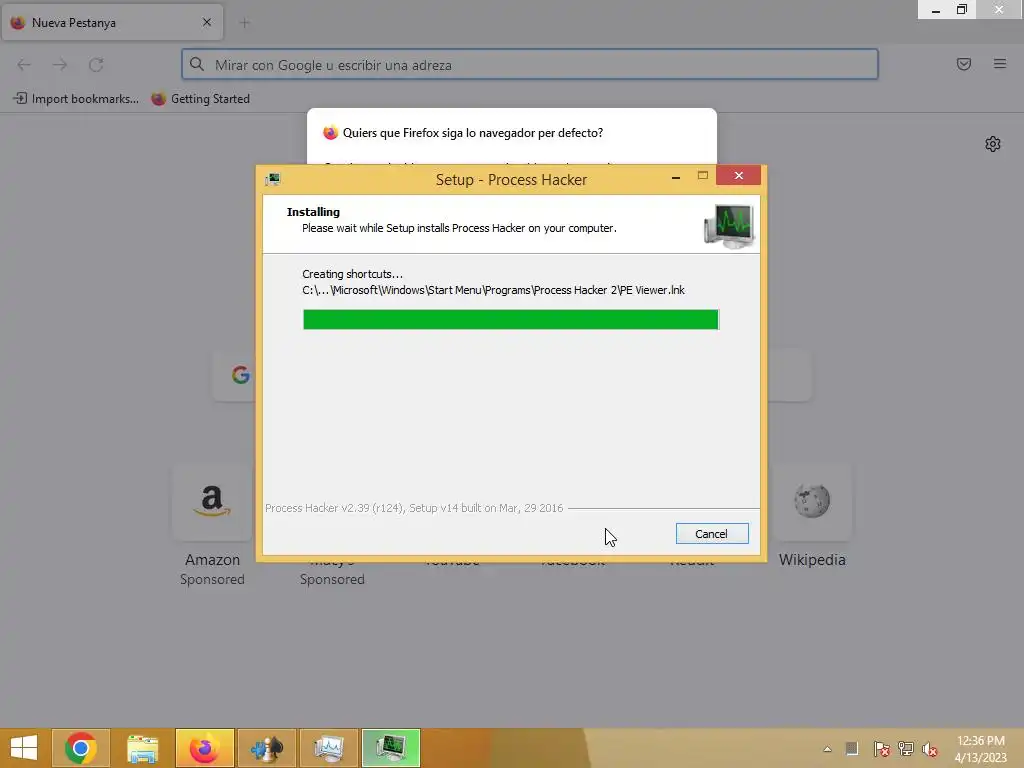Open Action Center flag icon in tray

pos(881,749)
